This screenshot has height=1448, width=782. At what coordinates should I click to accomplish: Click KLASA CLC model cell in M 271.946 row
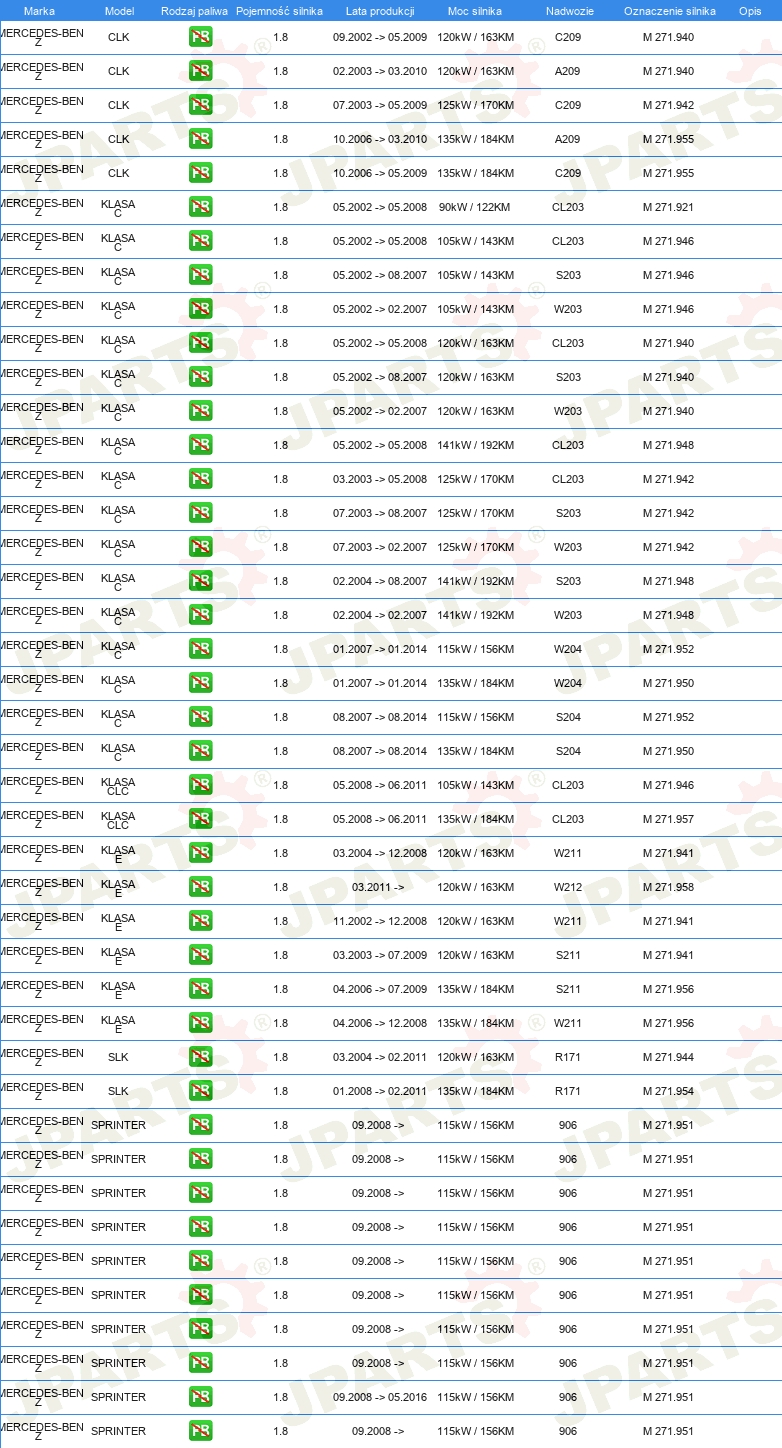(118, 787)
